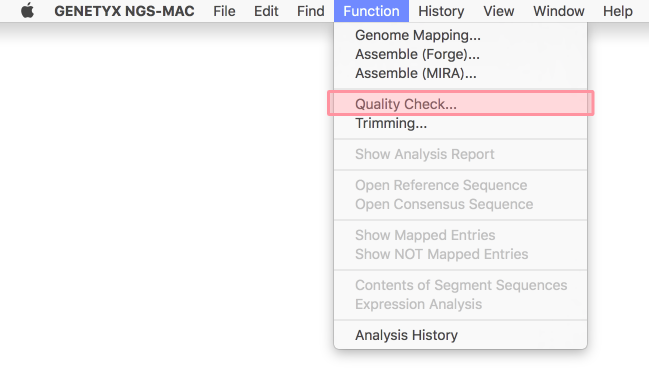
Task: Open the File menu
Action: pyautogui.click(x=224, y=11)
